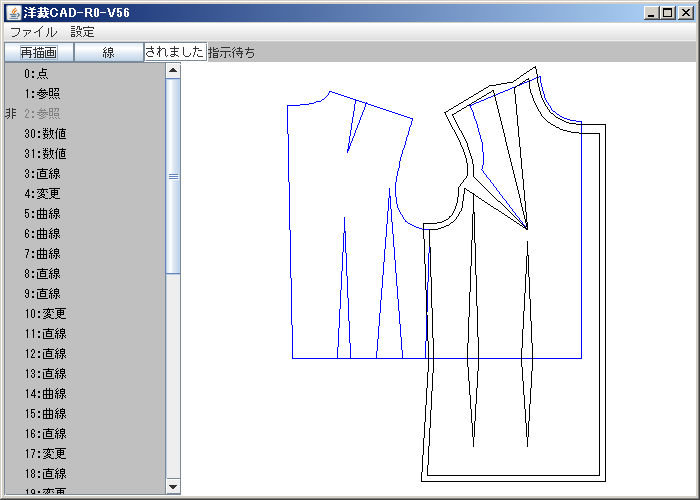Select list row 7:曲線
The height and width of the screenshot is (500, 700).
[85, 254]
